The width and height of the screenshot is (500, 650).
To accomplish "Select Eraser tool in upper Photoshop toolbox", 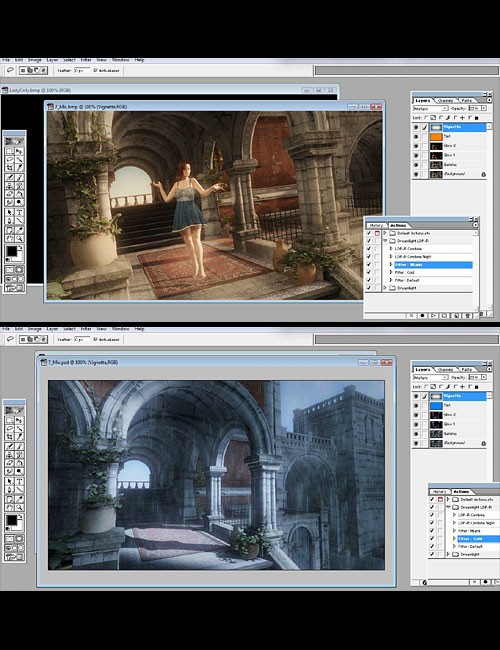I will pyautogui.click(x=10, y=194).
